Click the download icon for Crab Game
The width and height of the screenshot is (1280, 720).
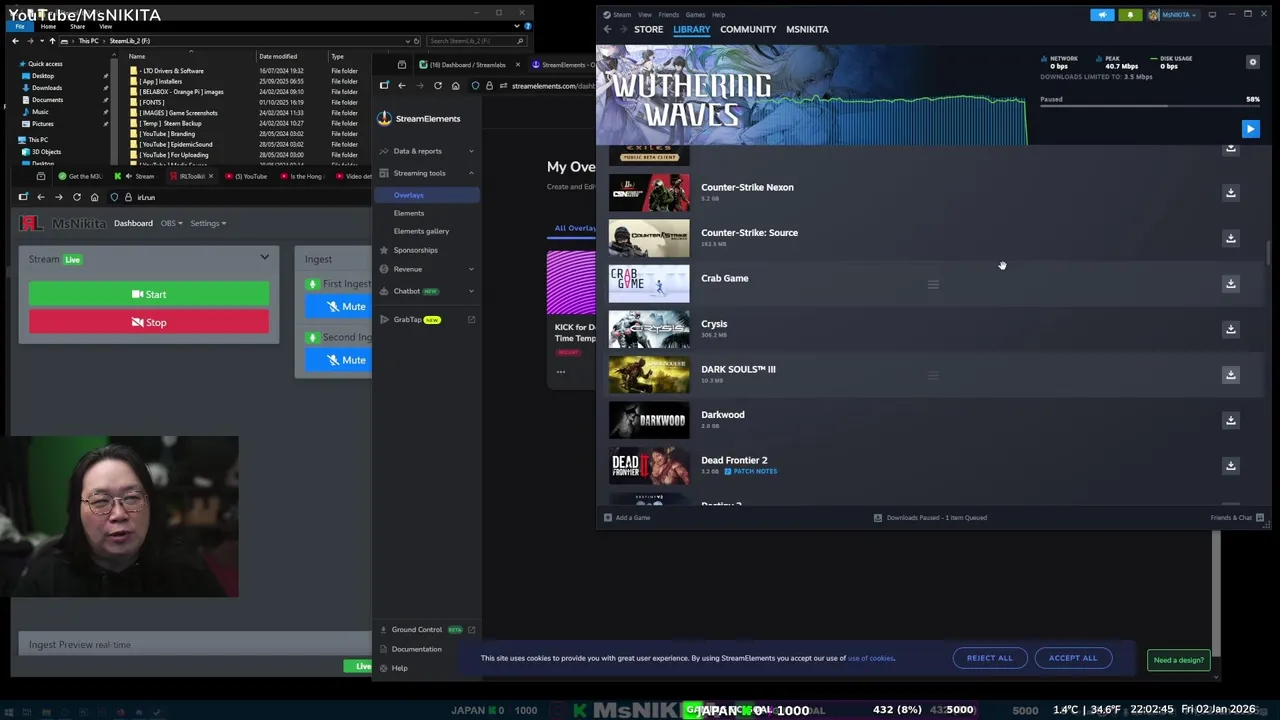(1231, 284)
